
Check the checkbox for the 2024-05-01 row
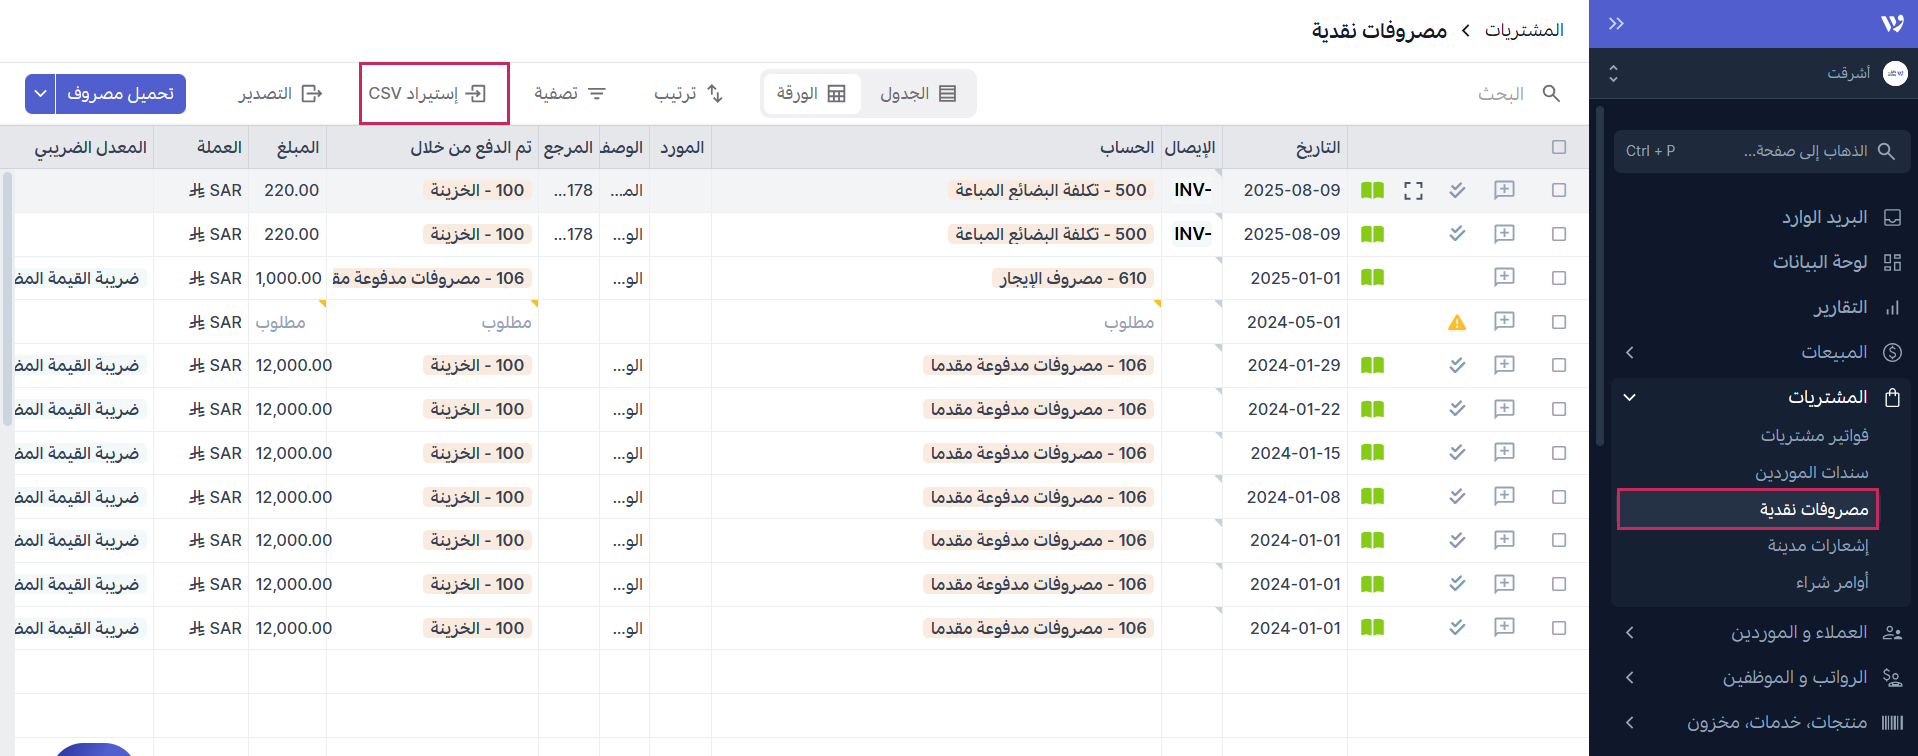(x=1559, y=322)
